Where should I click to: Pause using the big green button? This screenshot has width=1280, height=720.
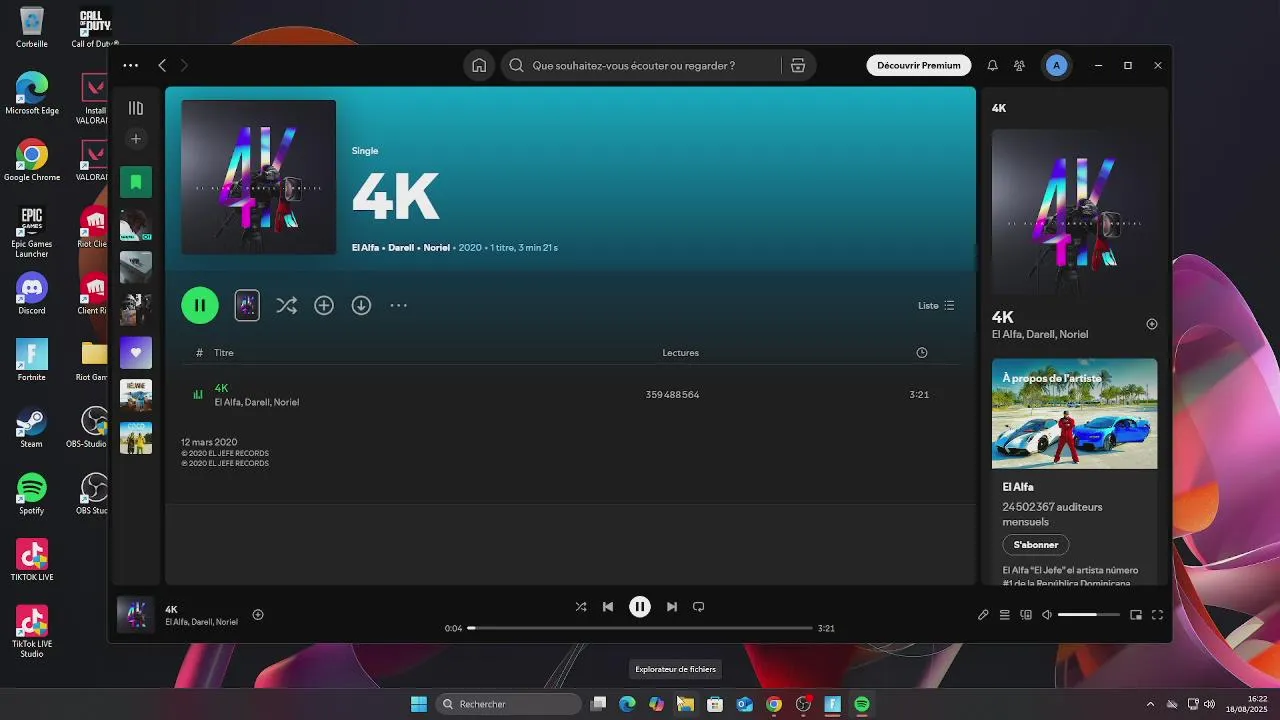[200, 305]
